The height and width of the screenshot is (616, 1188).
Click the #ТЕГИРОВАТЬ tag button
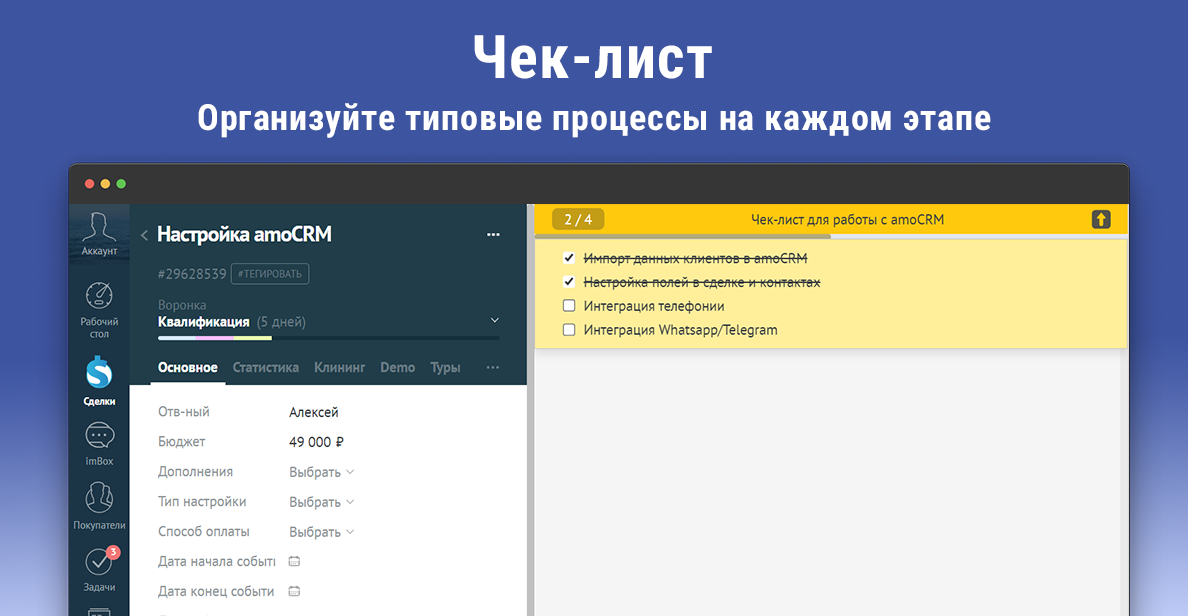[269, 274]
